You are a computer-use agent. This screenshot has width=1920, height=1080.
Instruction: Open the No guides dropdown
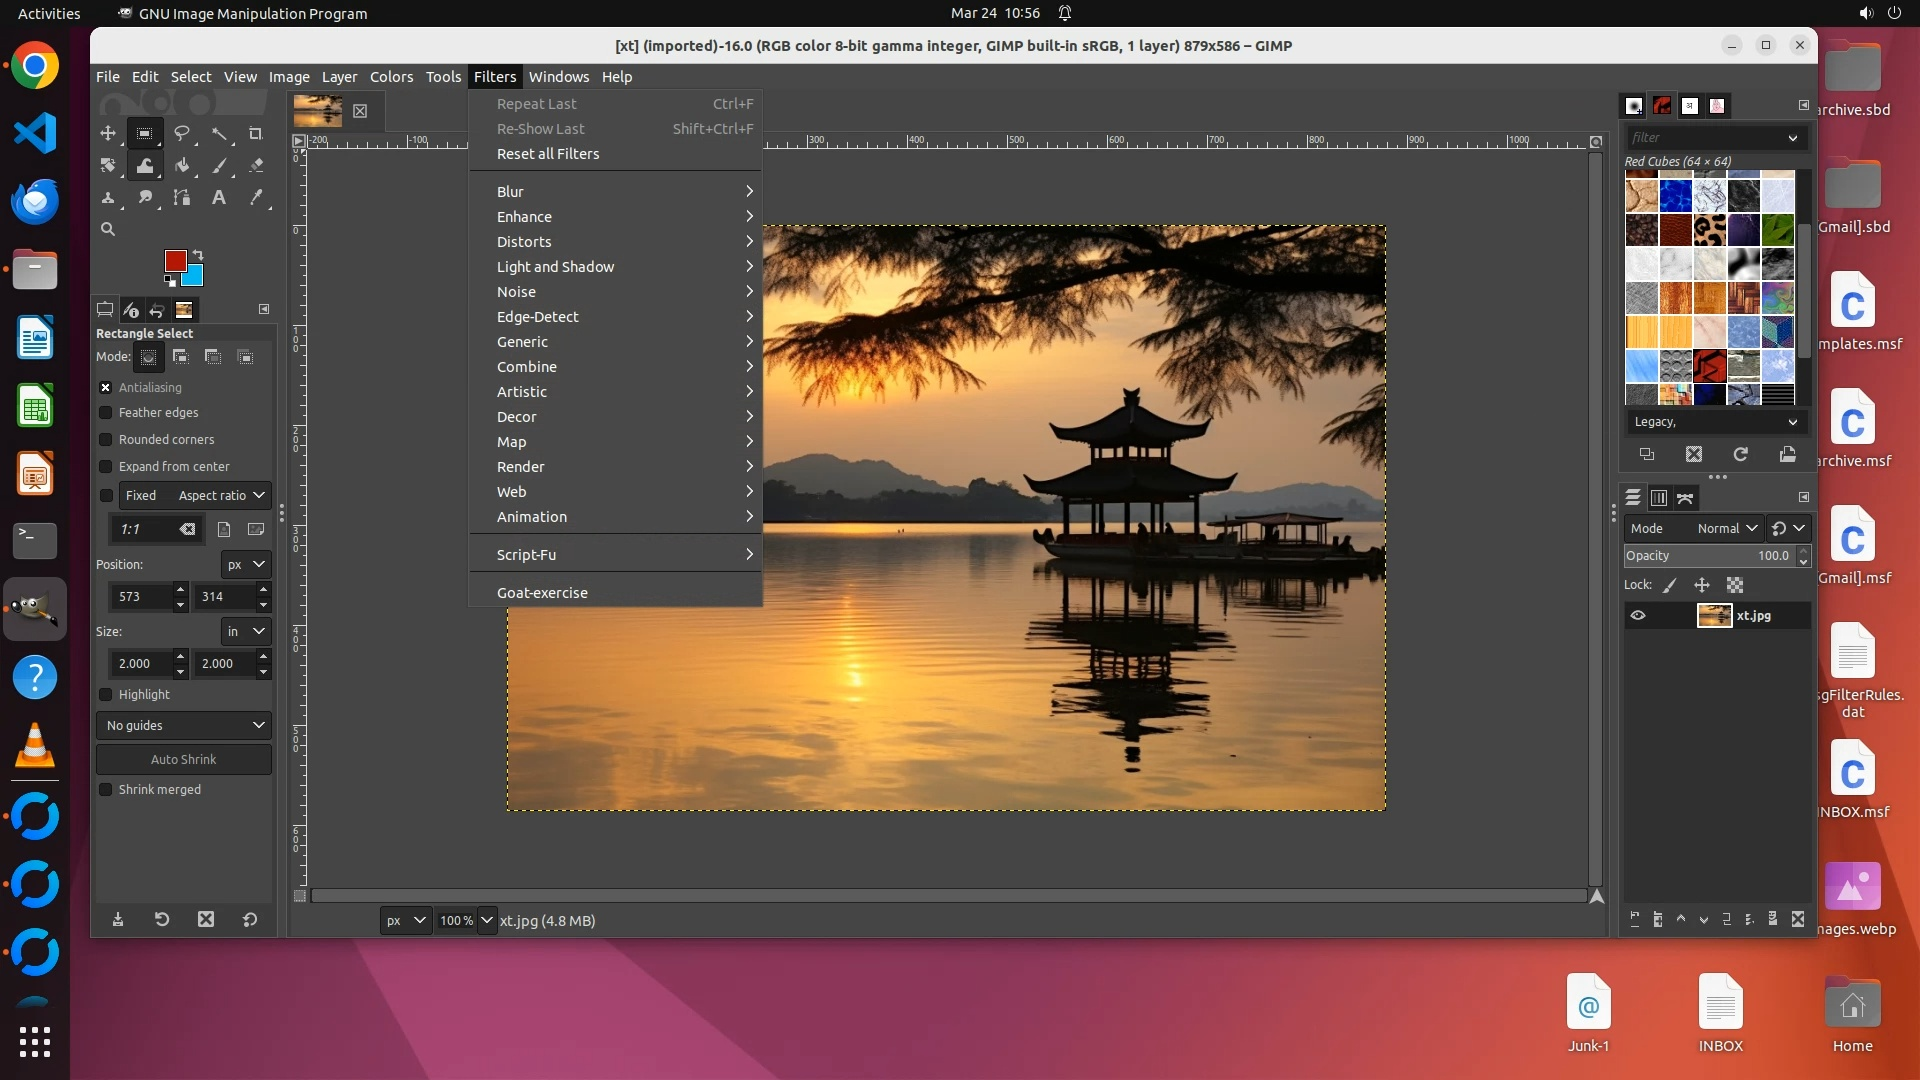pos(185,726)
